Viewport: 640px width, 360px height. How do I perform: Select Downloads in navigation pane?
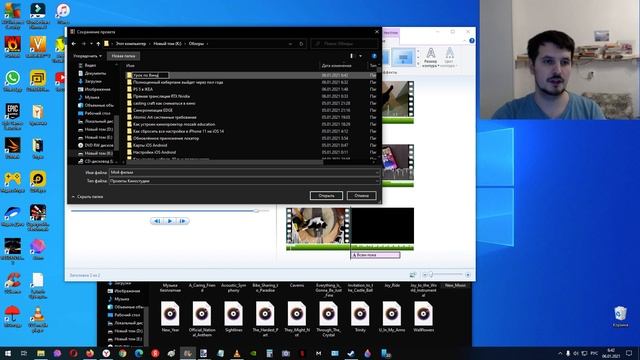click(x=93, y=81)
